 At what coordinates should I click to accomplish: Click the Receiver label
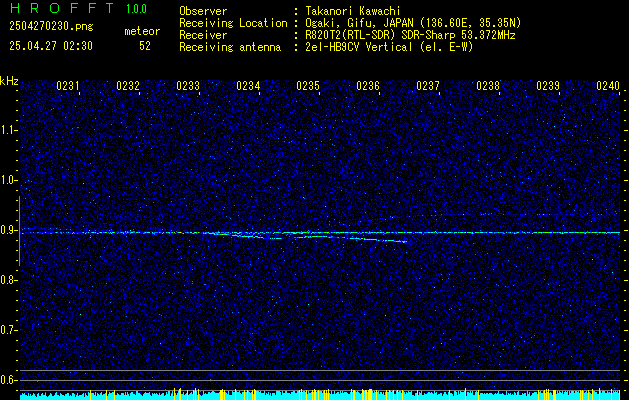pyautogui.click(x=203, y=35)
